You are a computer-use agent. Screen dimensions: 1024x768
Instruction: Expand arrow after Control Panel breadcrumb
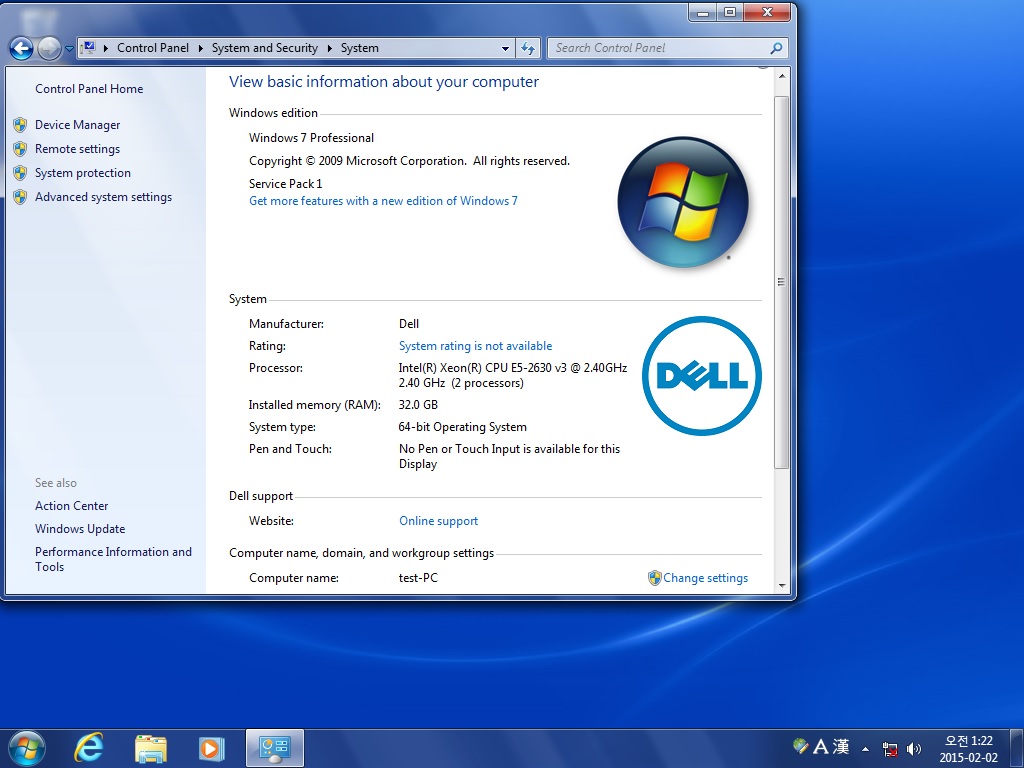pos(200,48)
